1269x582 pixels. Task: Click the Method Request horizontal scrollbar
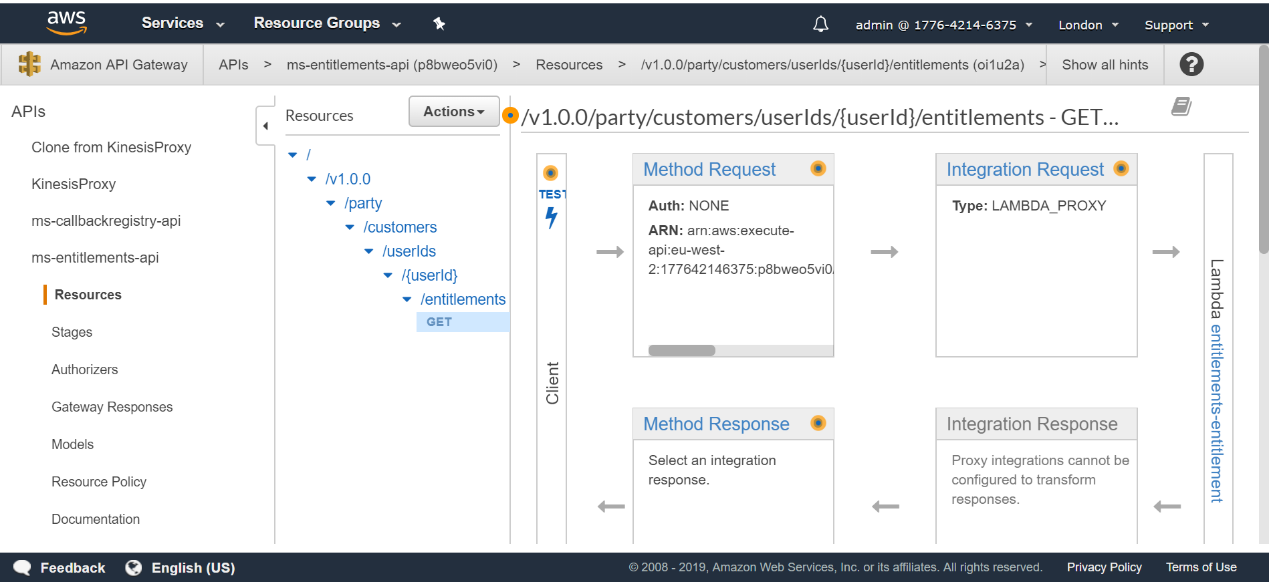682,351
